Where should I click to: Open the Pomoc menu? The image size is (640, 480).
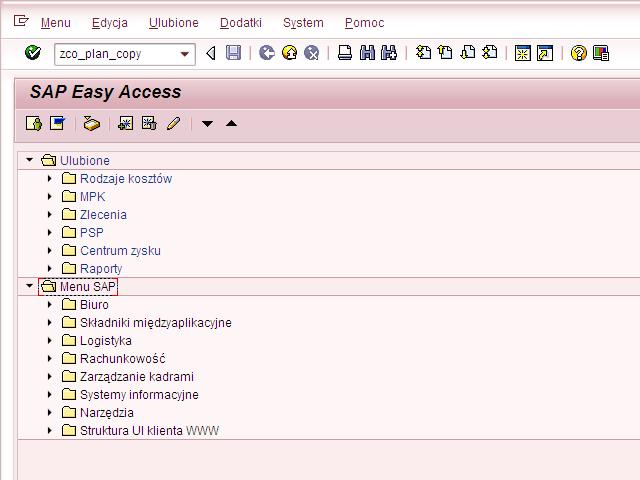[364, 23]
